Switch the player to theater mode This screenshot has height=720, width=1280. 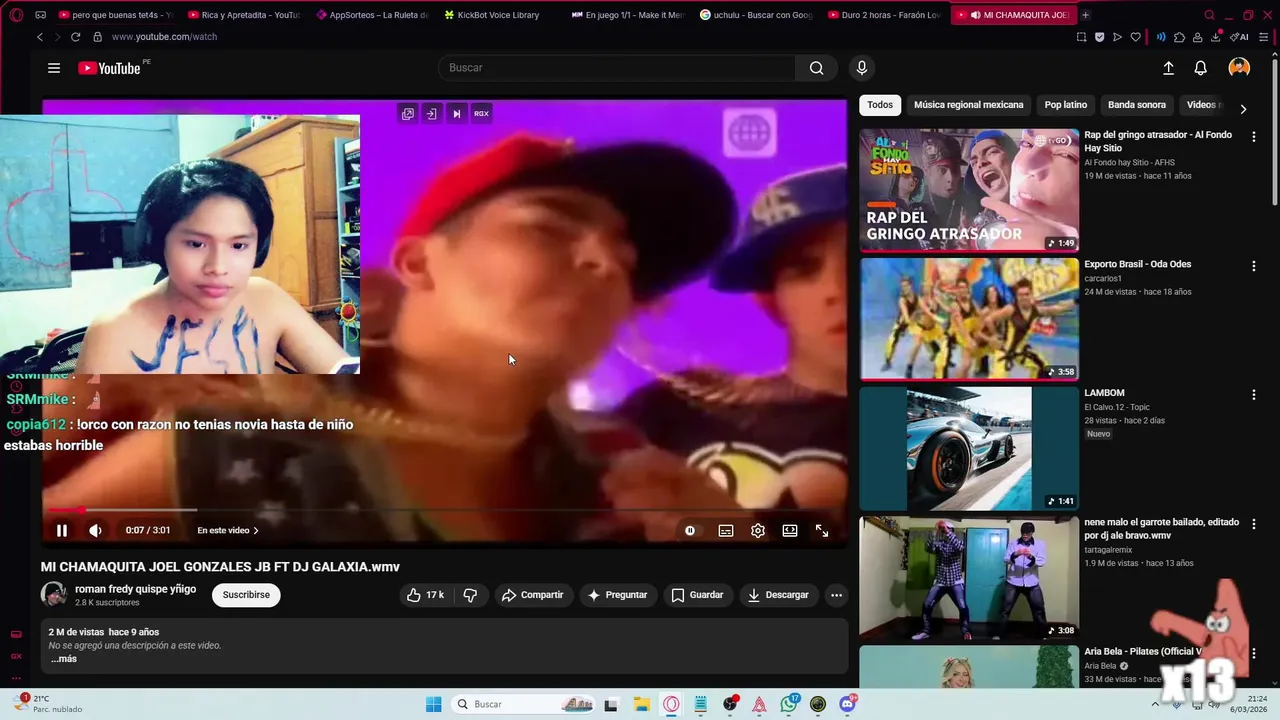790,531
